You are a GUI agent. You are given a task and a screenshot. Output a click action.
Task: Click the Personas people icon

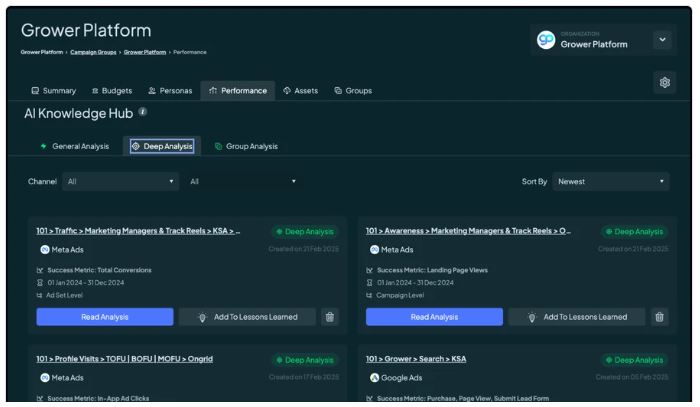152,91
